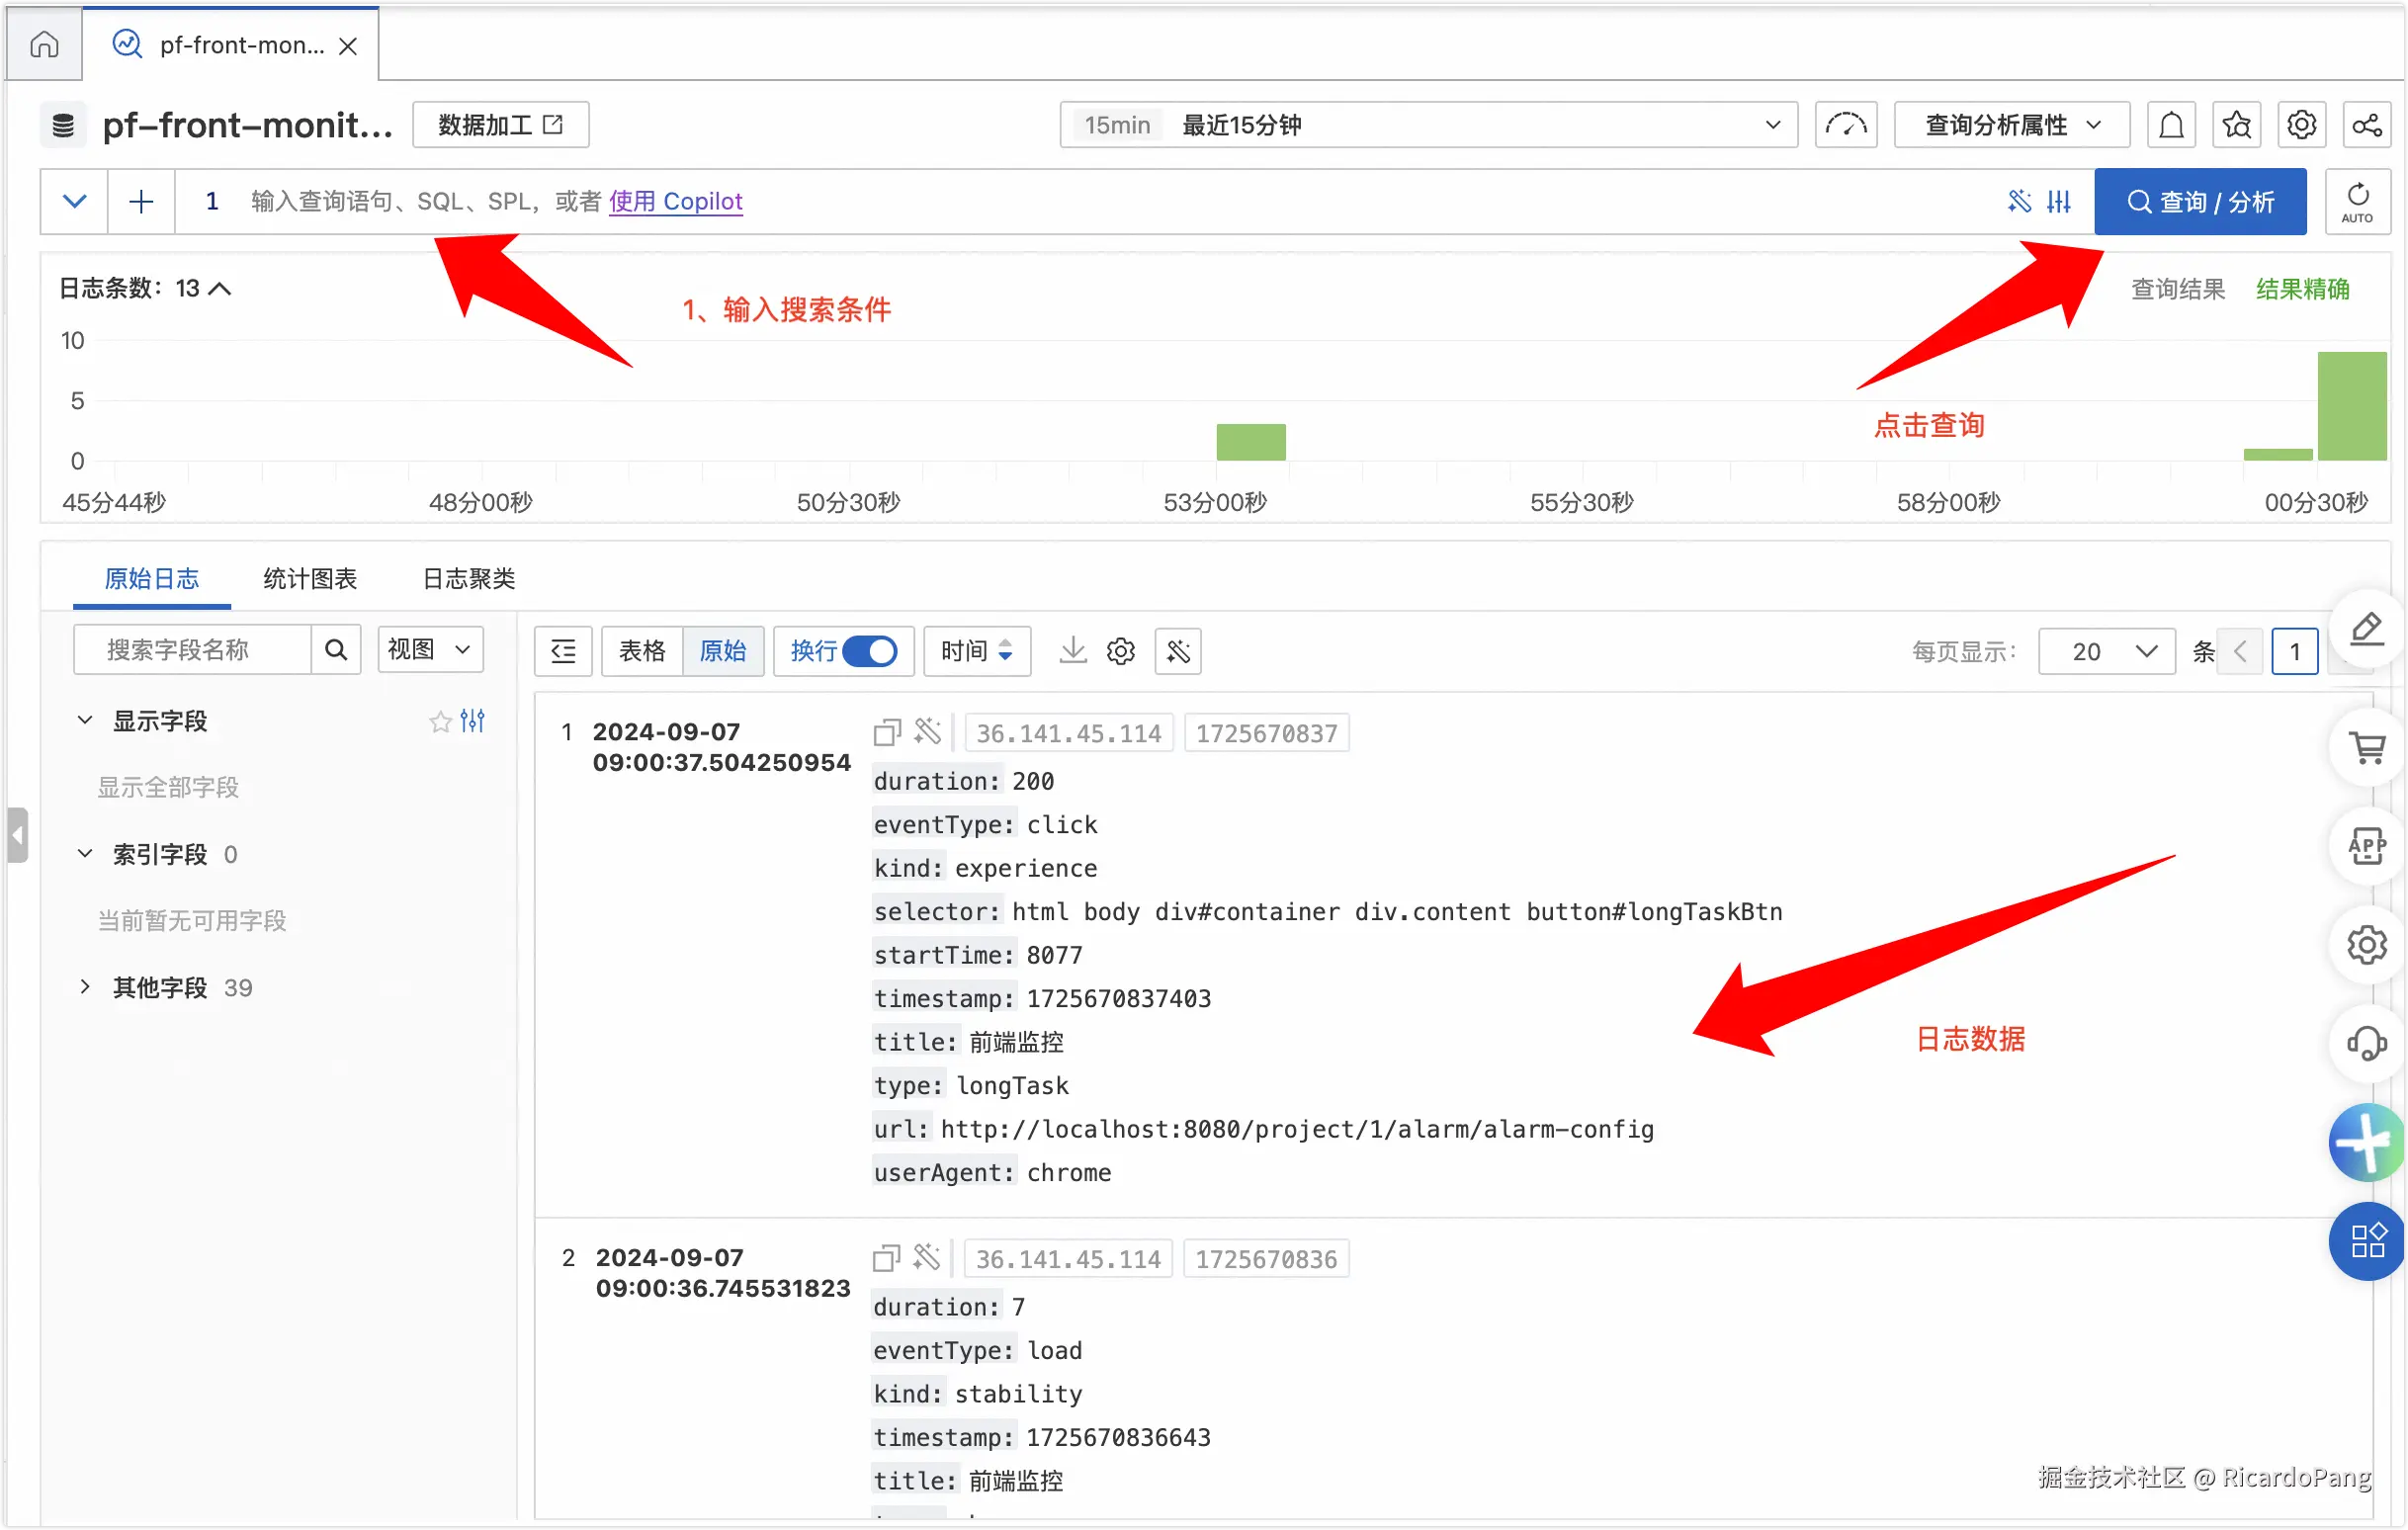Click the headset support sidebar icon
The width and height of the screenshot is (2408, 1530).
(x=2367, y=1043)
